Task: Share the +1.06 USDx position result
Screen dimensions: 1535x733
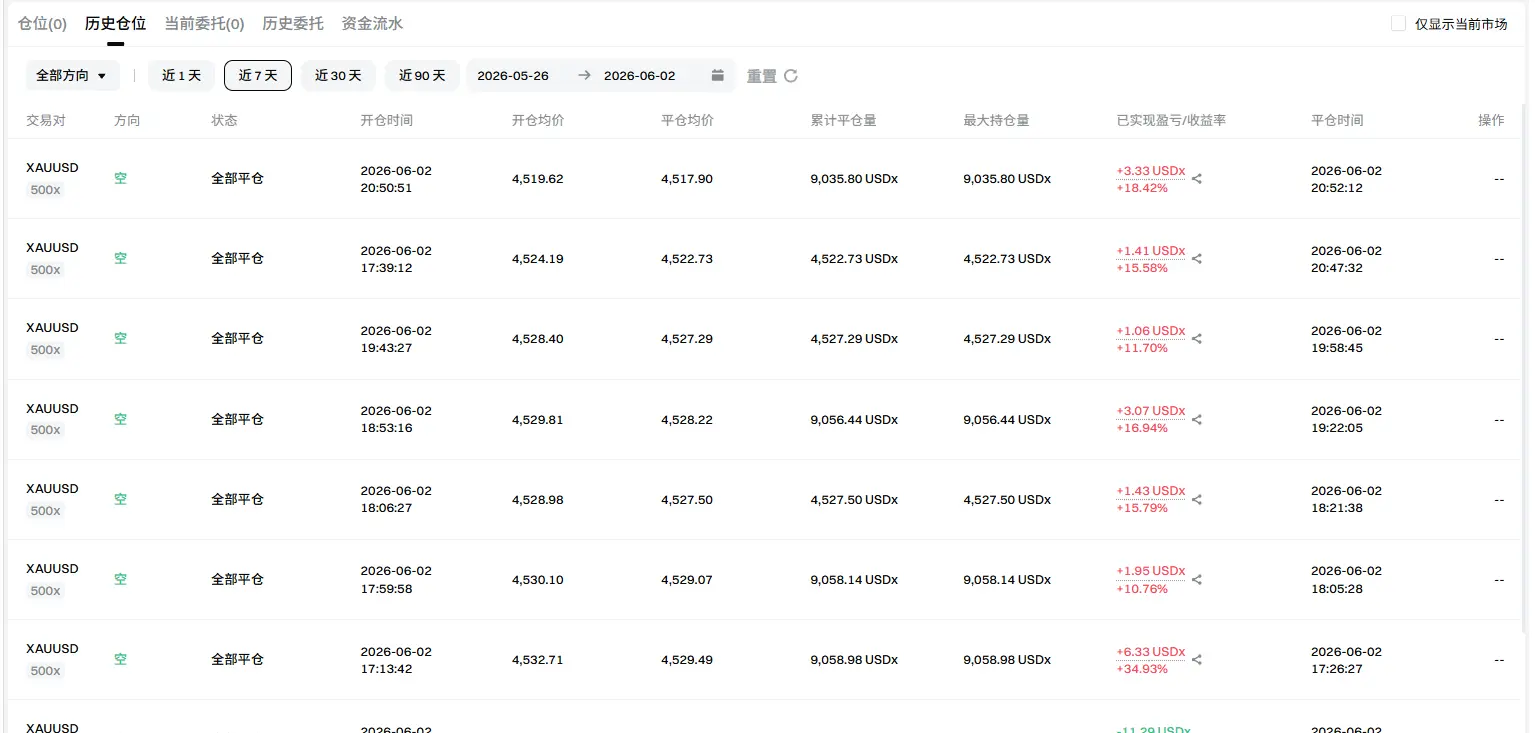Action: pos(1197,339)
